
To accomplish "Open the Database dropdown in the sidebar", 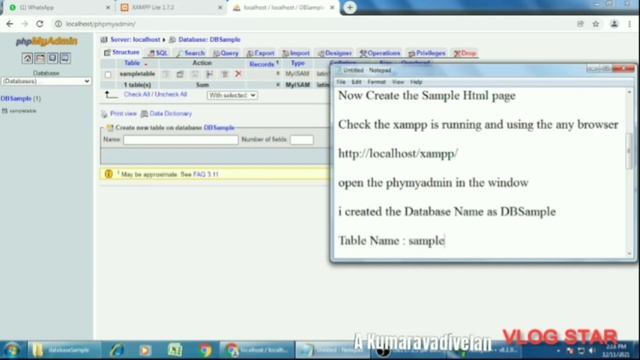I will click(x=46, y=81).
